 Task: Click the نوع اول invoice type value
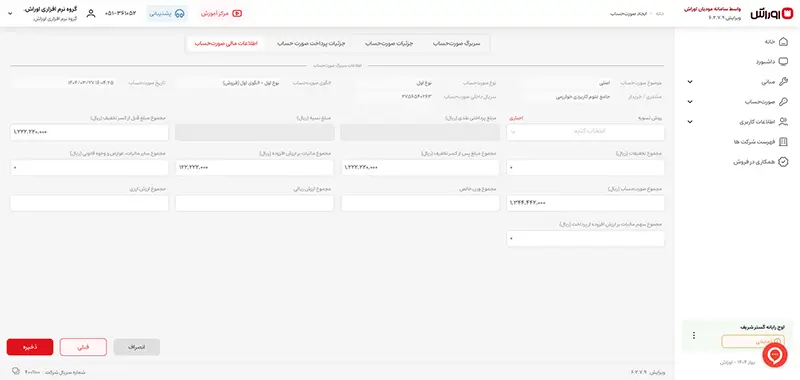pos(423,83)
